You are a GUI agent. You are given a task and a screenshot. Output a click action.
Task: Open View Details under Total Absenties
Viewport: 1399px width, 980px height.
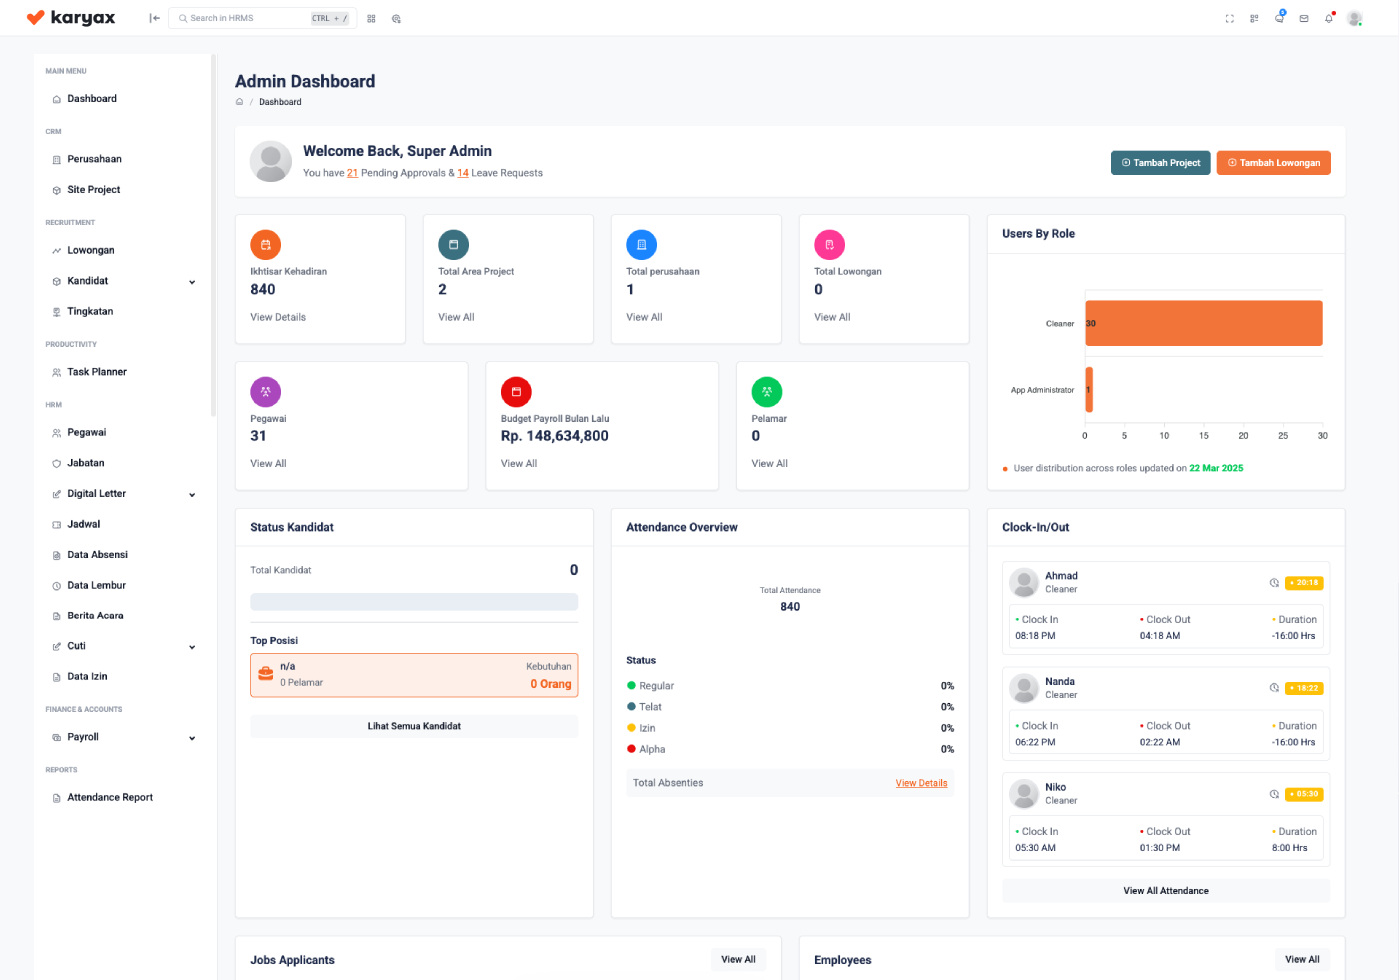click(x=921, y=783)
